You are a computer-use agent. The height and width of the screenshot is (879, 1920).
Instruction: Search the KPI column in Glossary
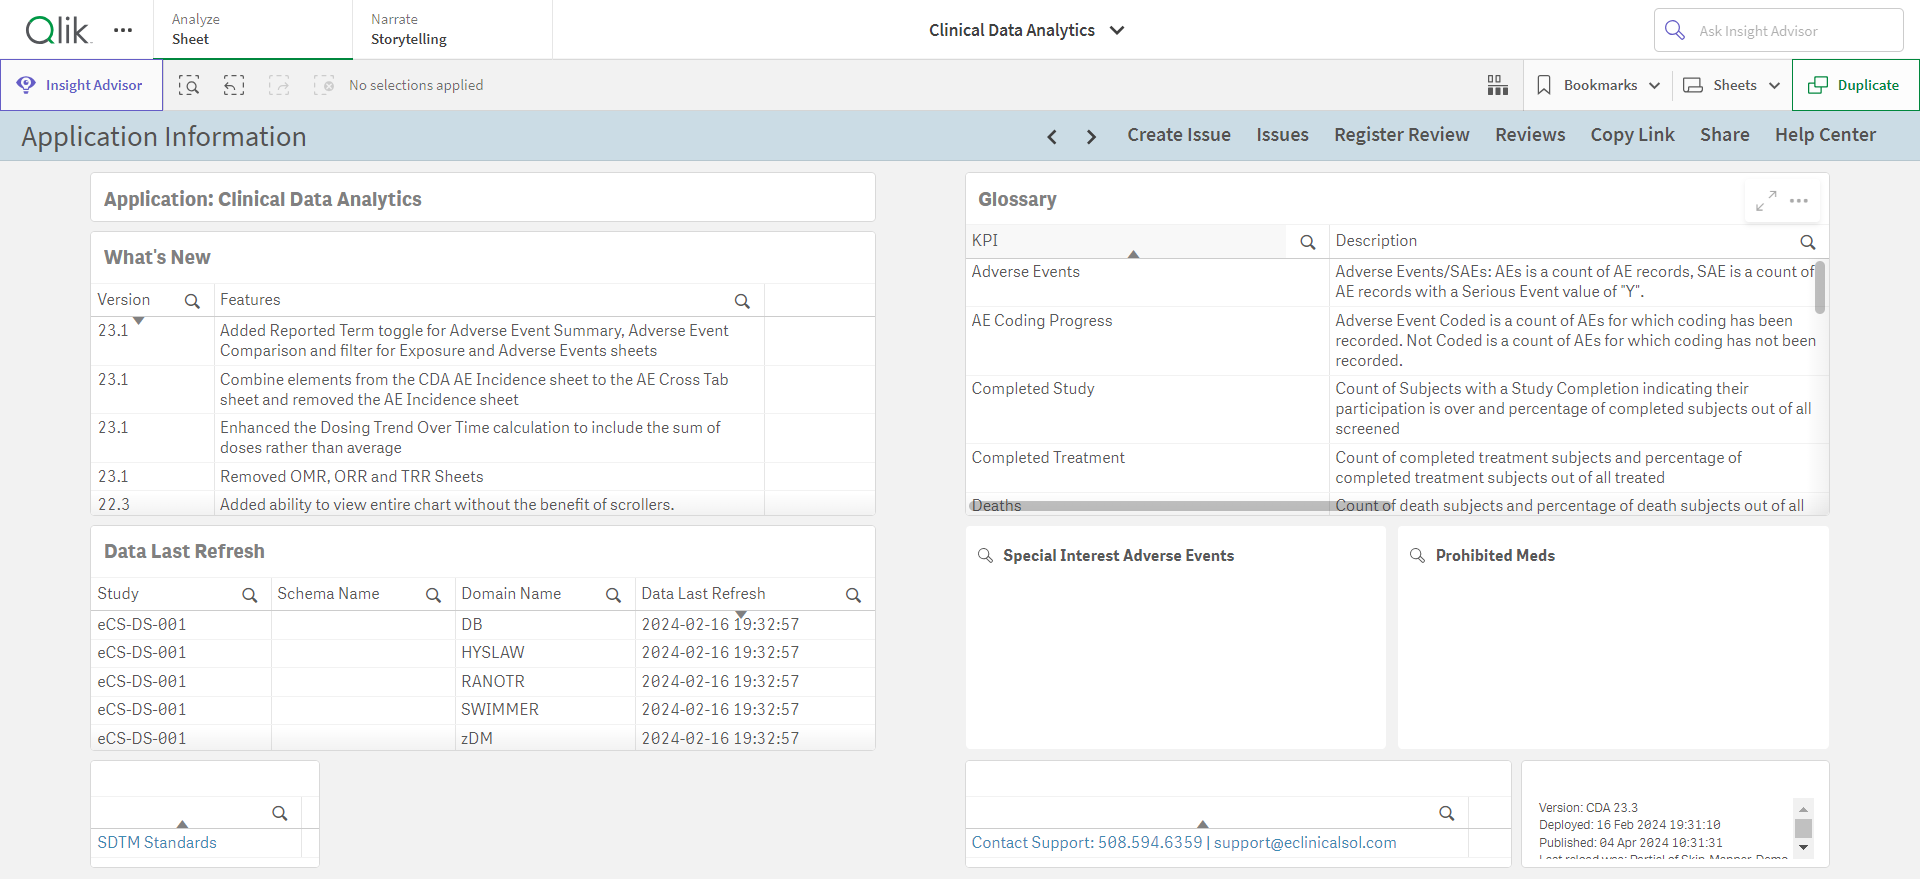1307,242
